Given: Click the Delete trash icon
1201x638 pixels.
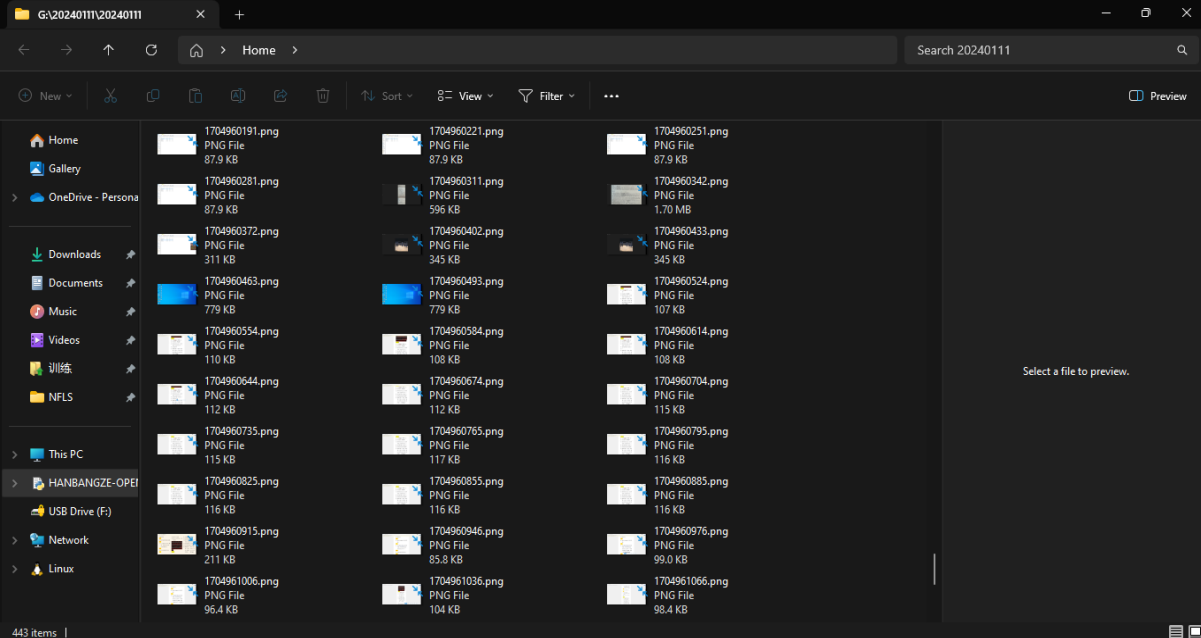Looking at the screenshot, I should point(323,96).
